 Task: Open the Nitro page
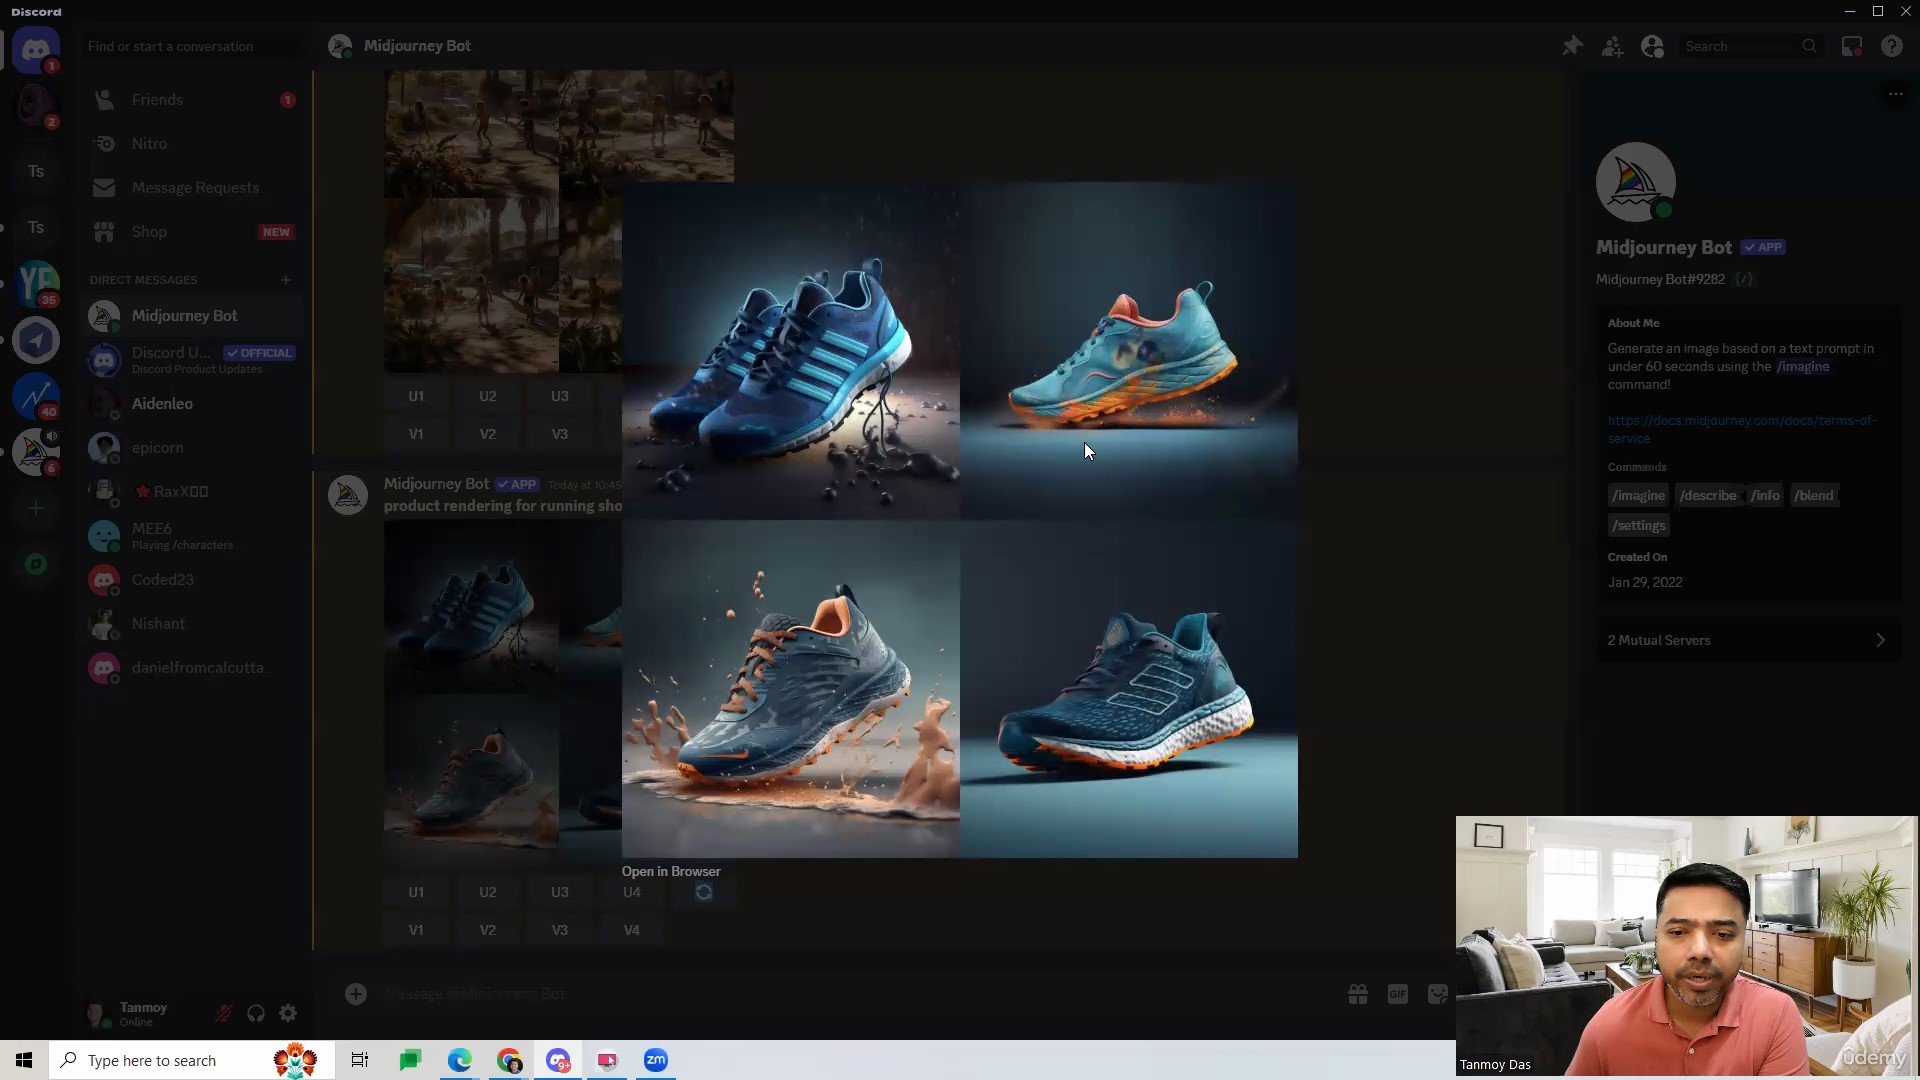coord(192,144)
